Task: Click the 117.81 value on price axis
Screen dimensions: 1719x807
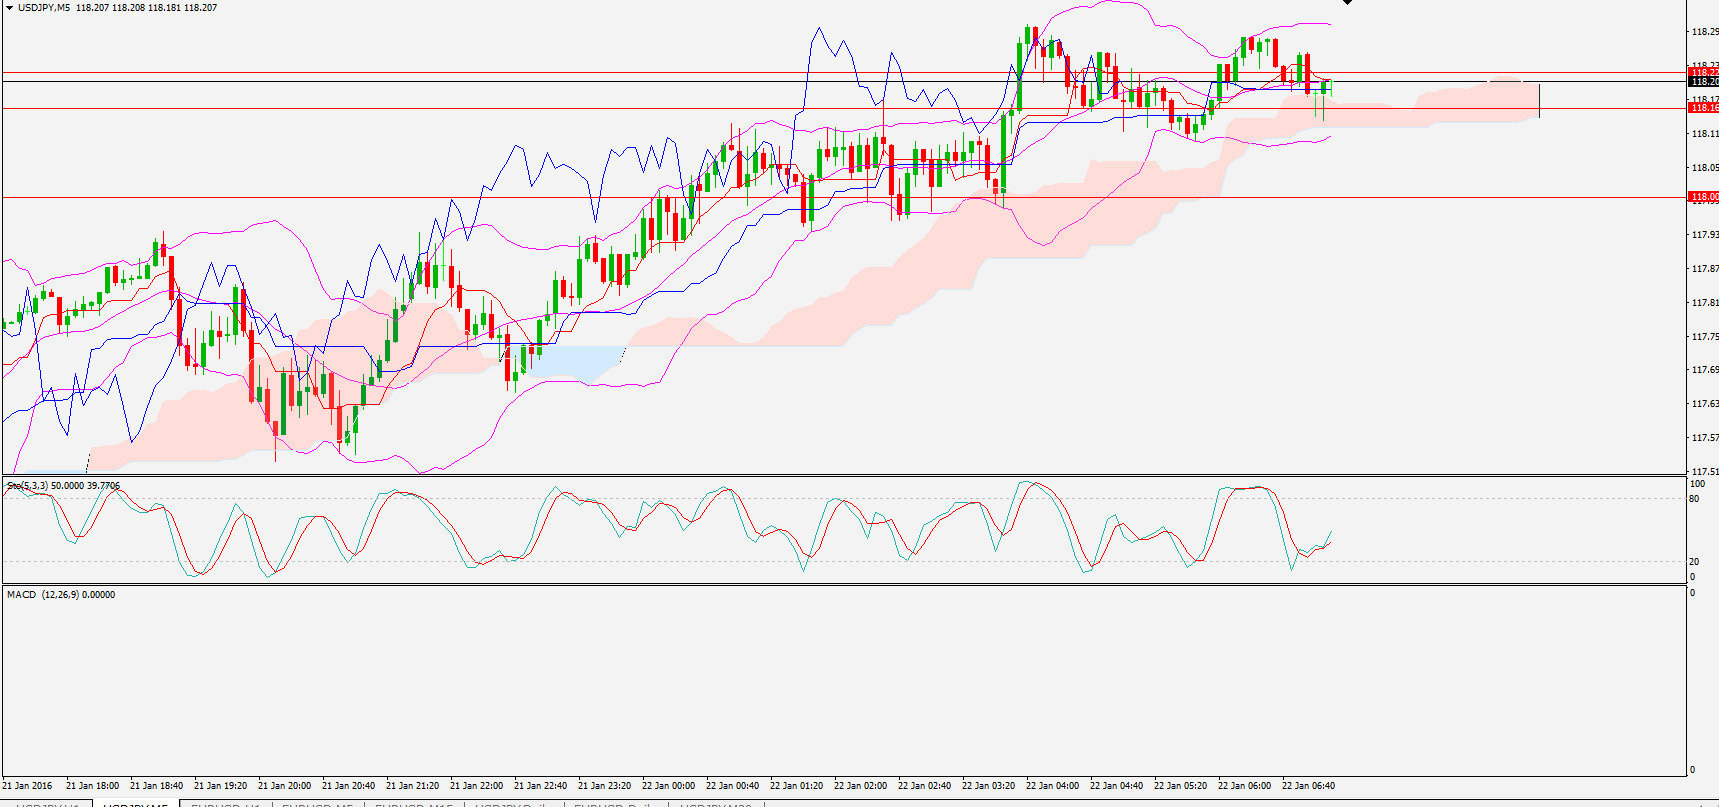Action: (x=1704, y=302)
